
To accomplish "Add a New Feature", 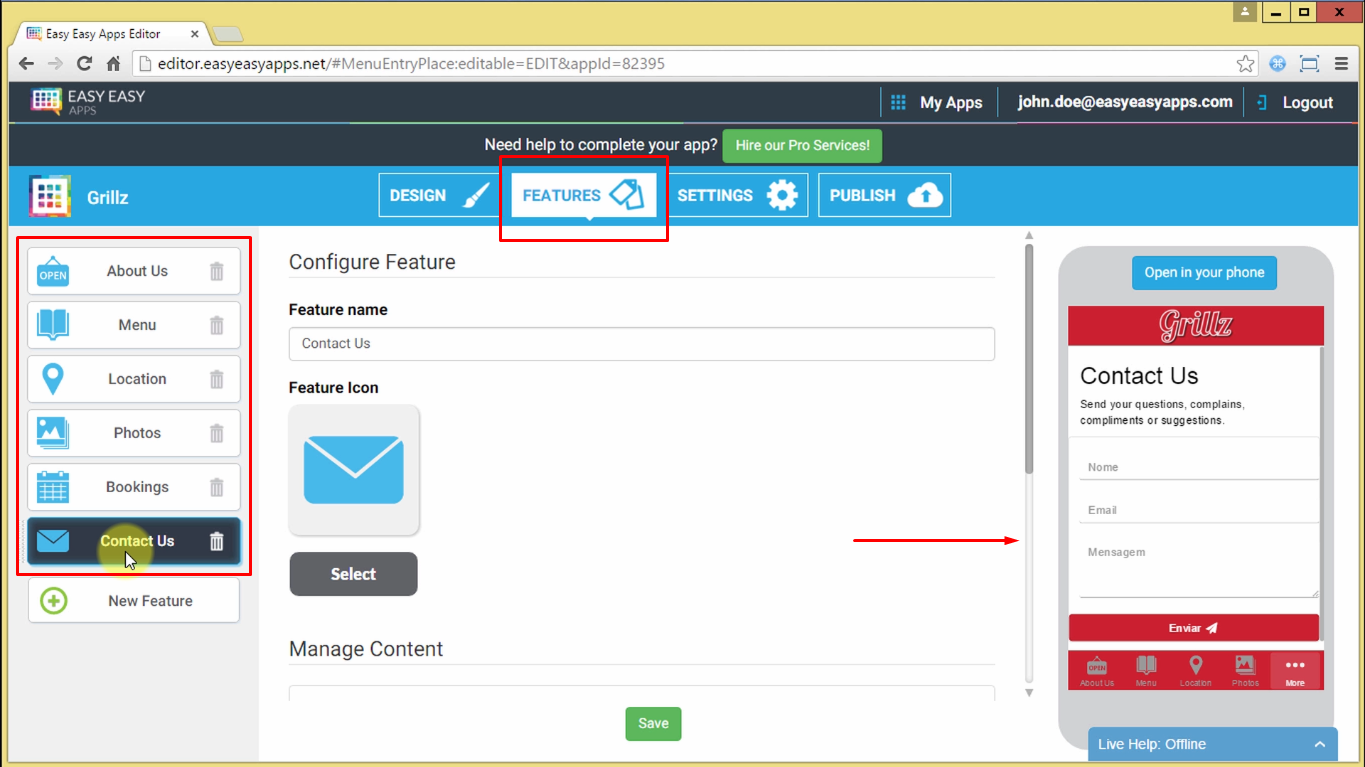I will point(134,601).
